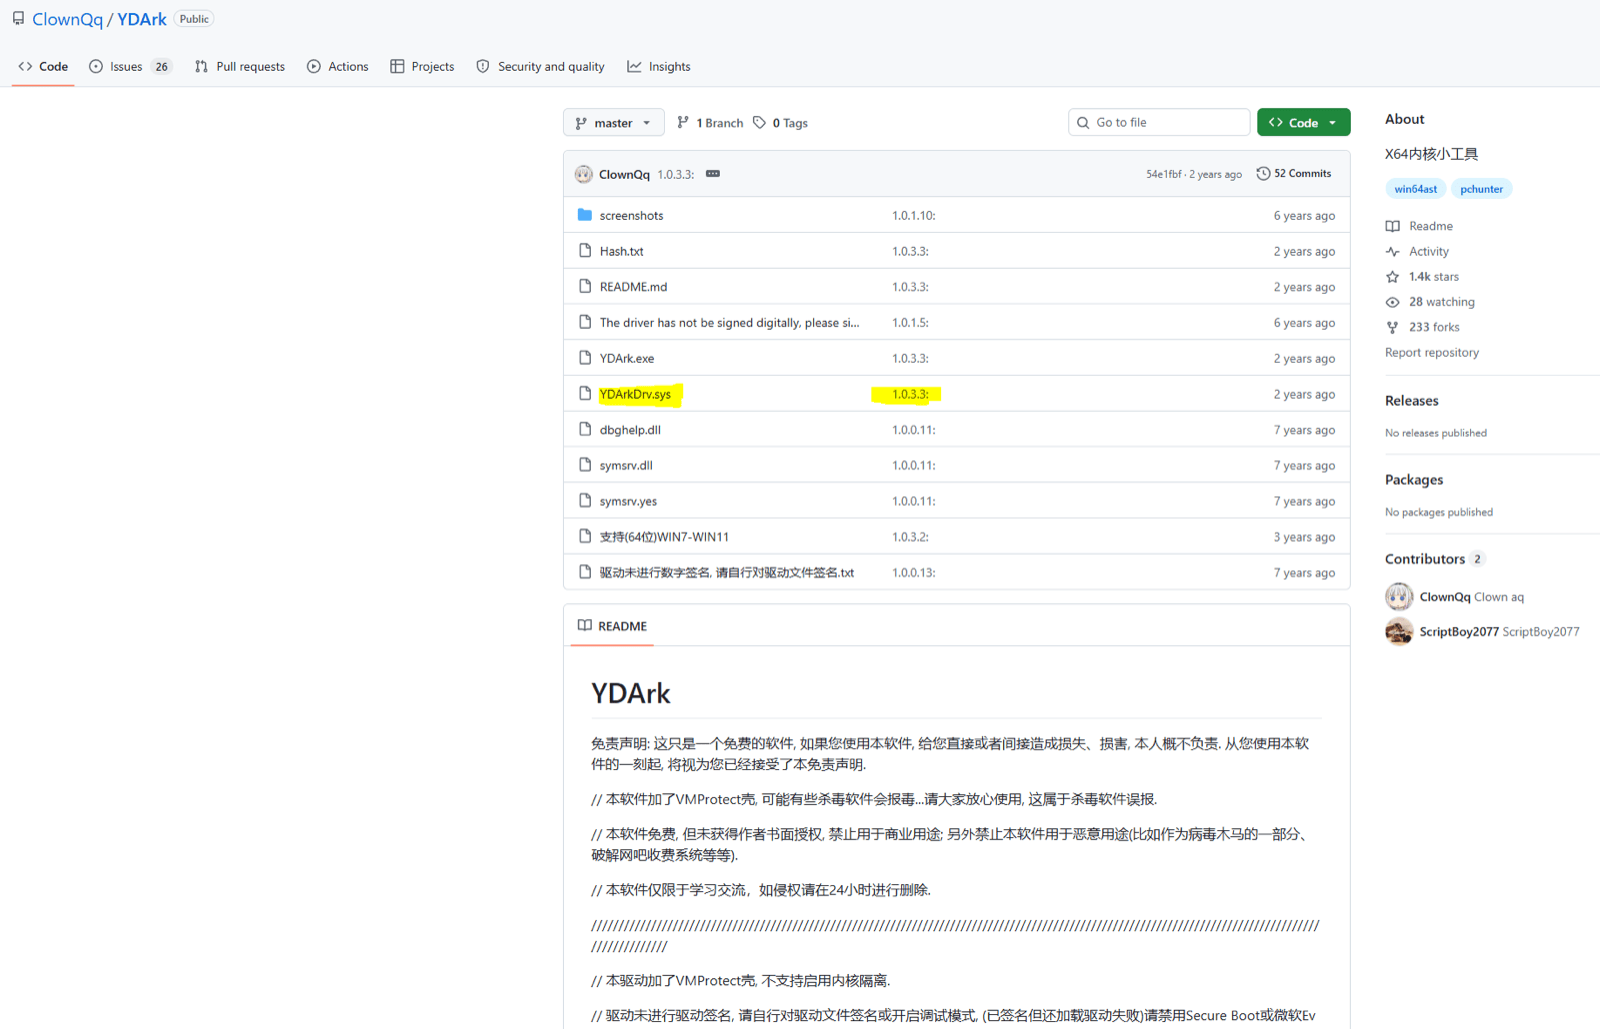Viewport: 1600px width, 1029px height.
Task: Click the win64ast topic tag
Action: (1415, 189)
